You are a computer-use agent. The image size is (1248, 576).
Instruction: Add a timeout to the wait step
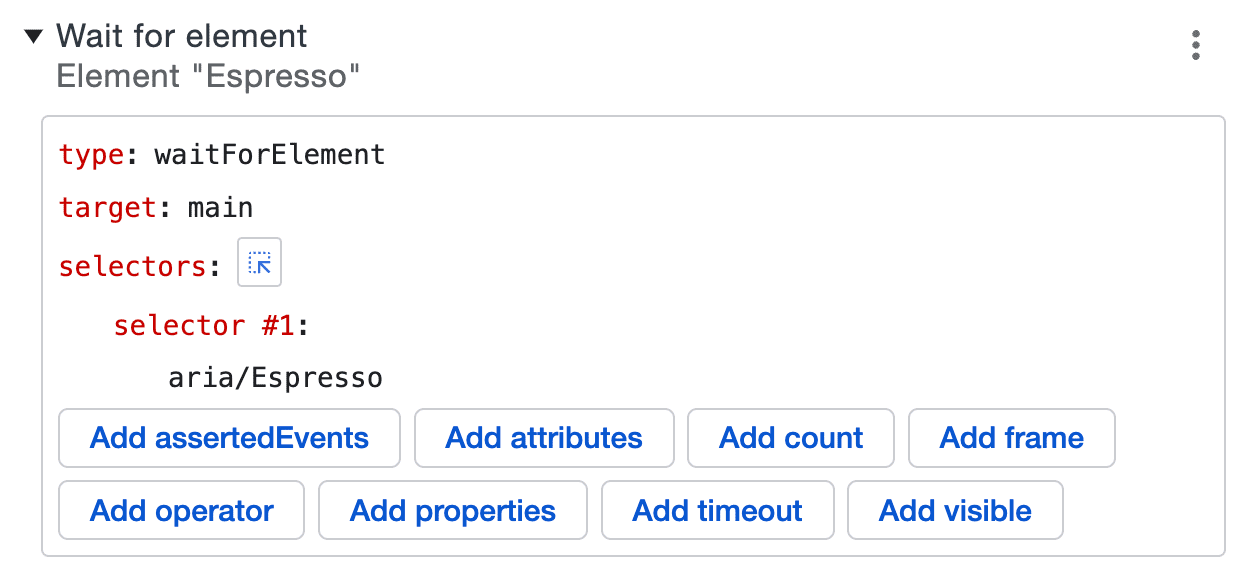point(717,510)
